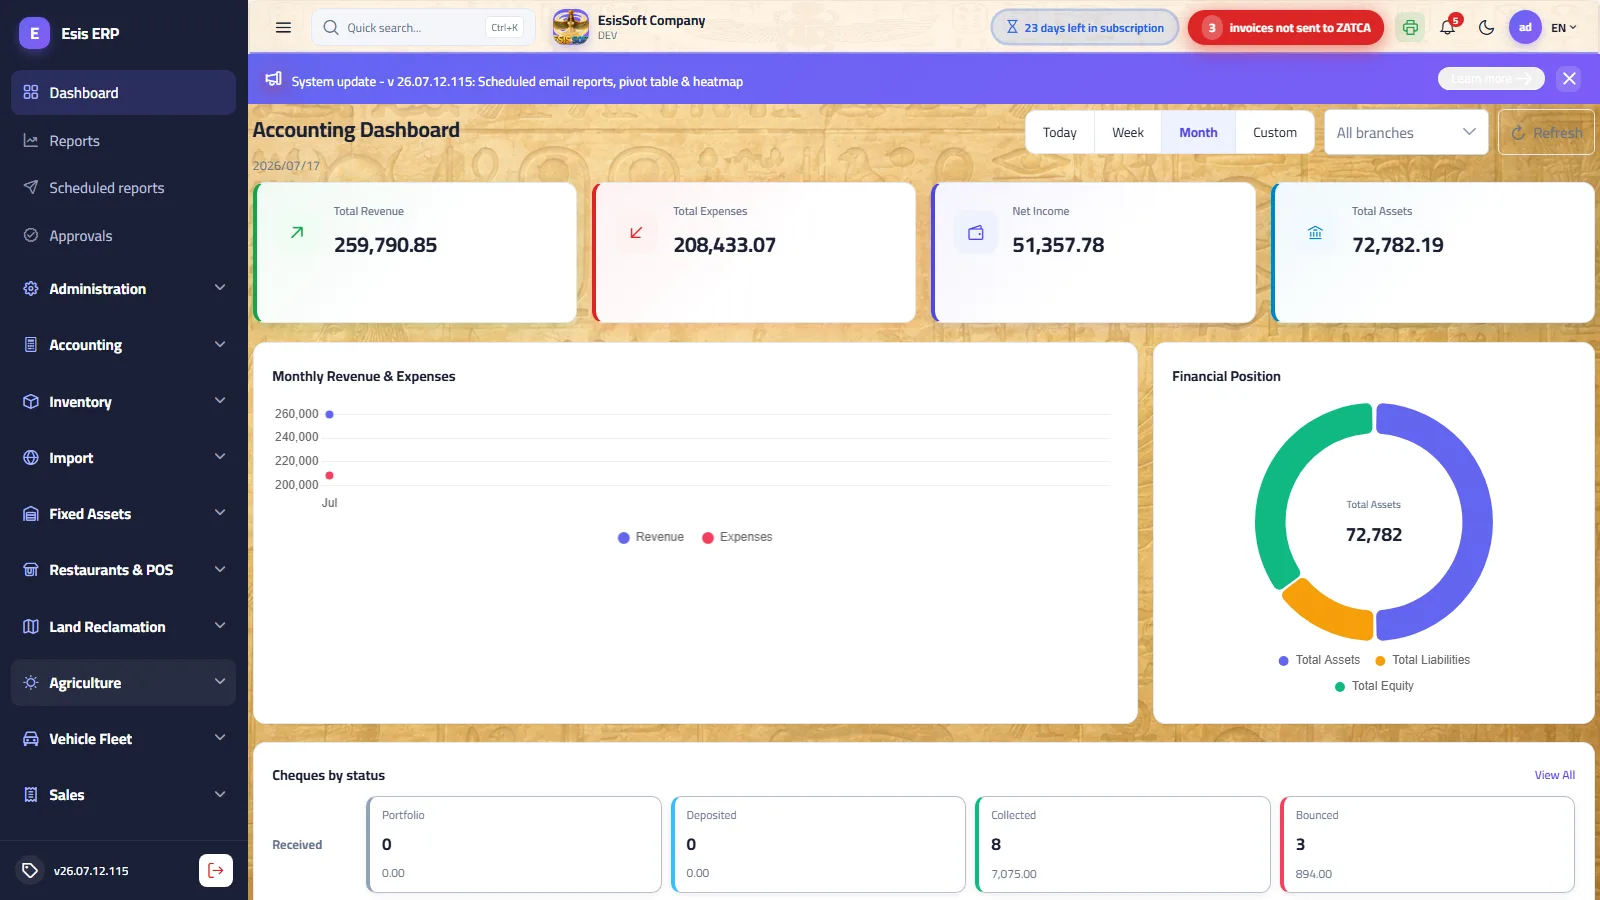Expand the Administration menu chevron
This screenshot has height=900, width=1600.
[x=220, y=288]
